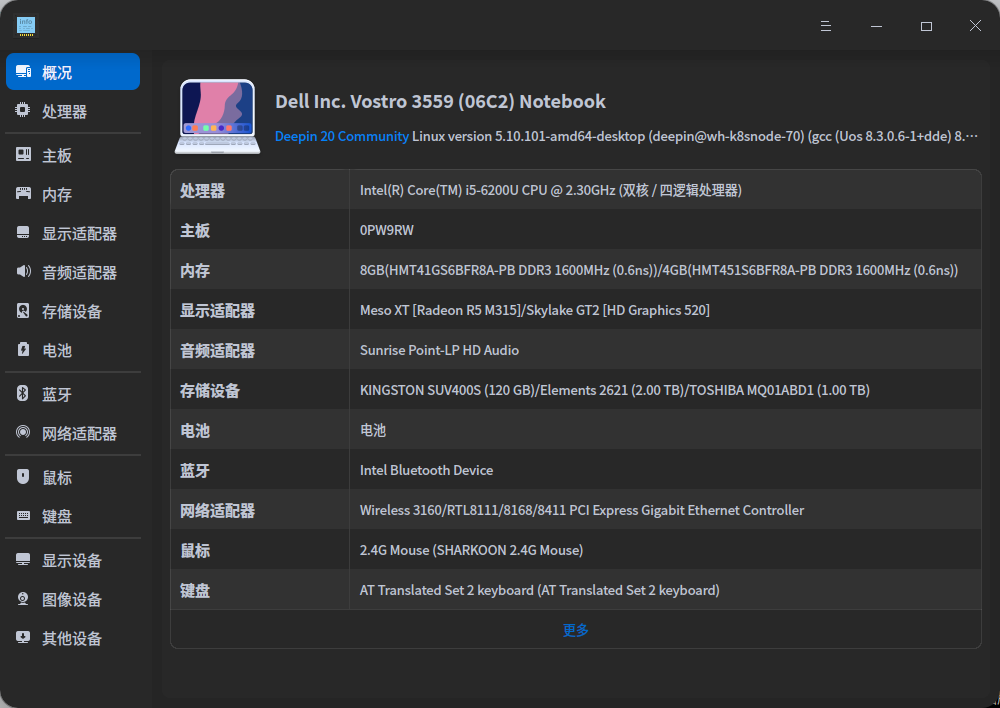Screen dimensions: 1000x708
Task: Open 电池 battery in the sidebar
Action: click(x=73, y=350)
